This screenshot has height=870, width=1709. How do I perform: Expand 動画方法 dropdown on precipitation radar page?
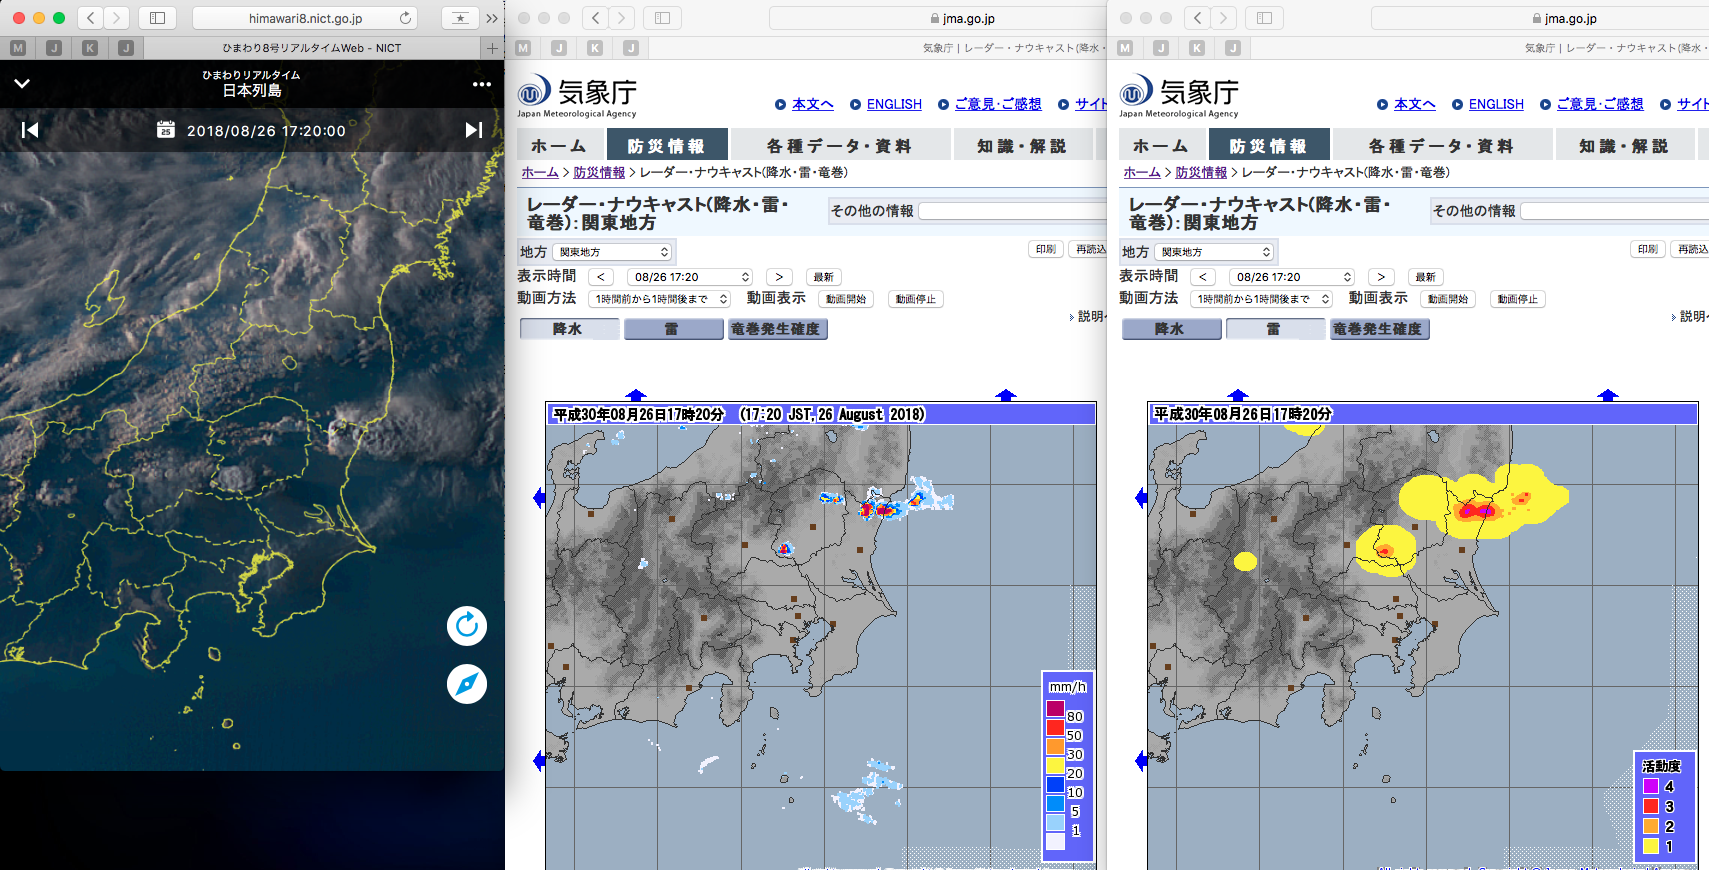[660, 299]
